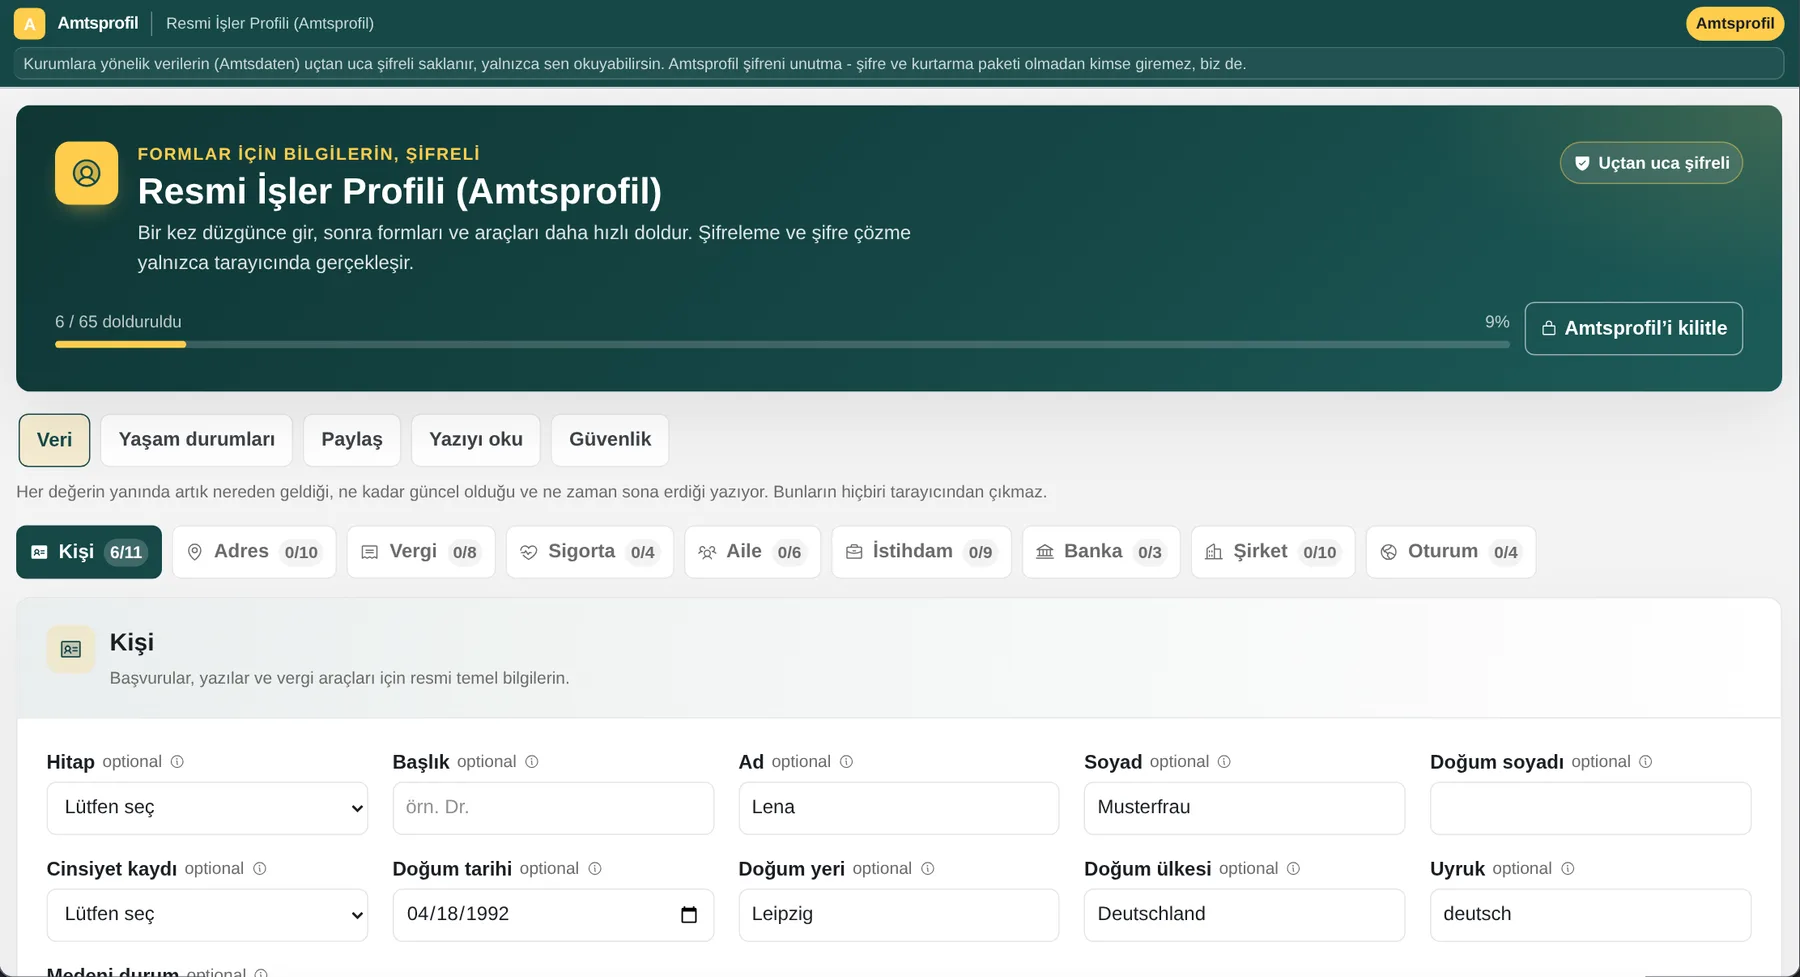
Task: Open the Adres 0/10 category
Action: coord(254,552)
